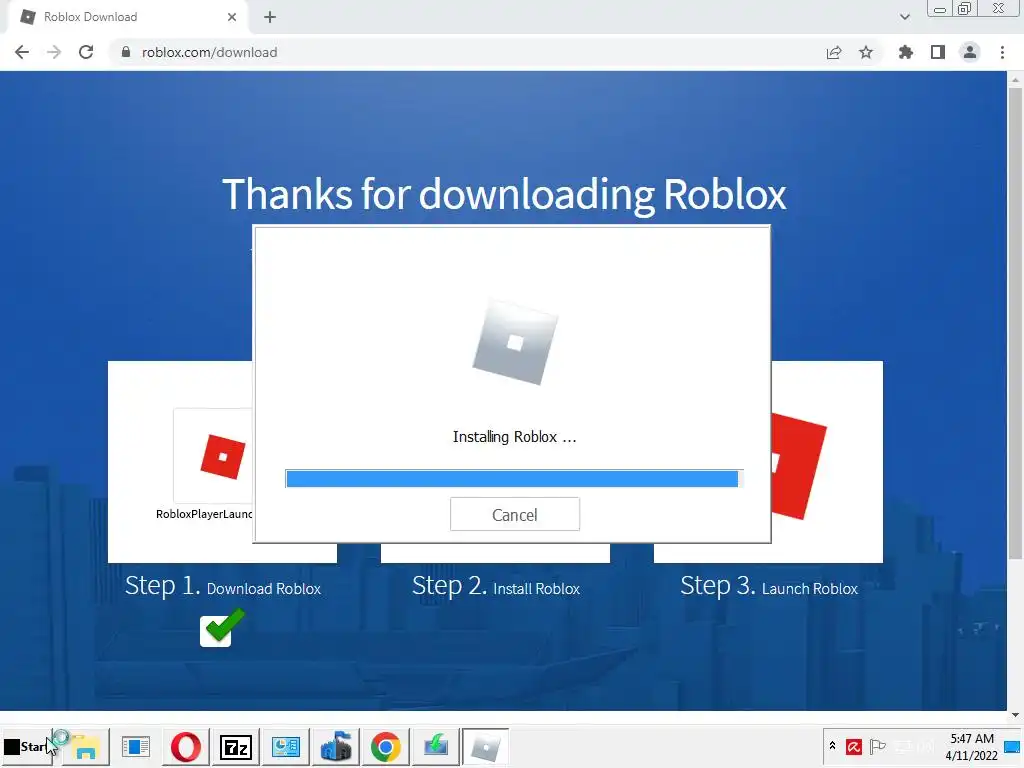Click the green checkmark under Step 1
Viewport: 1024px width, 768px height.
(222, 628)
